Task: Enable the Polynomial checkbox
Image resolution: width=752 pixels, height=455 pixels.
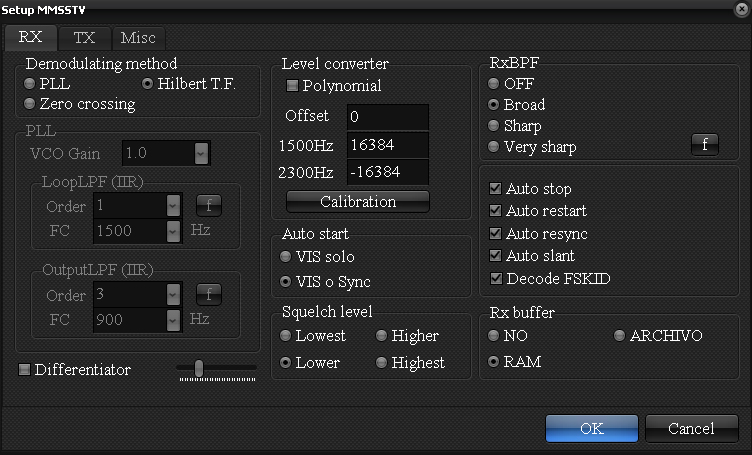Action: click(292, 85)
